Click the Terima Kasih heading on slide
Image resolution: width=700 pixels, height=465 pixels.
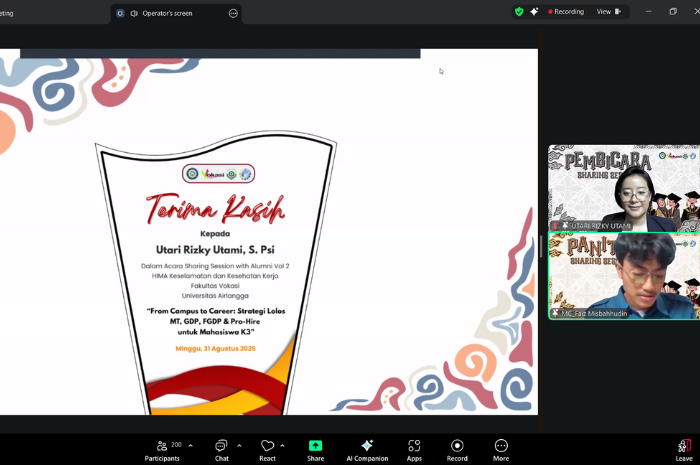(x=215, y=208)
